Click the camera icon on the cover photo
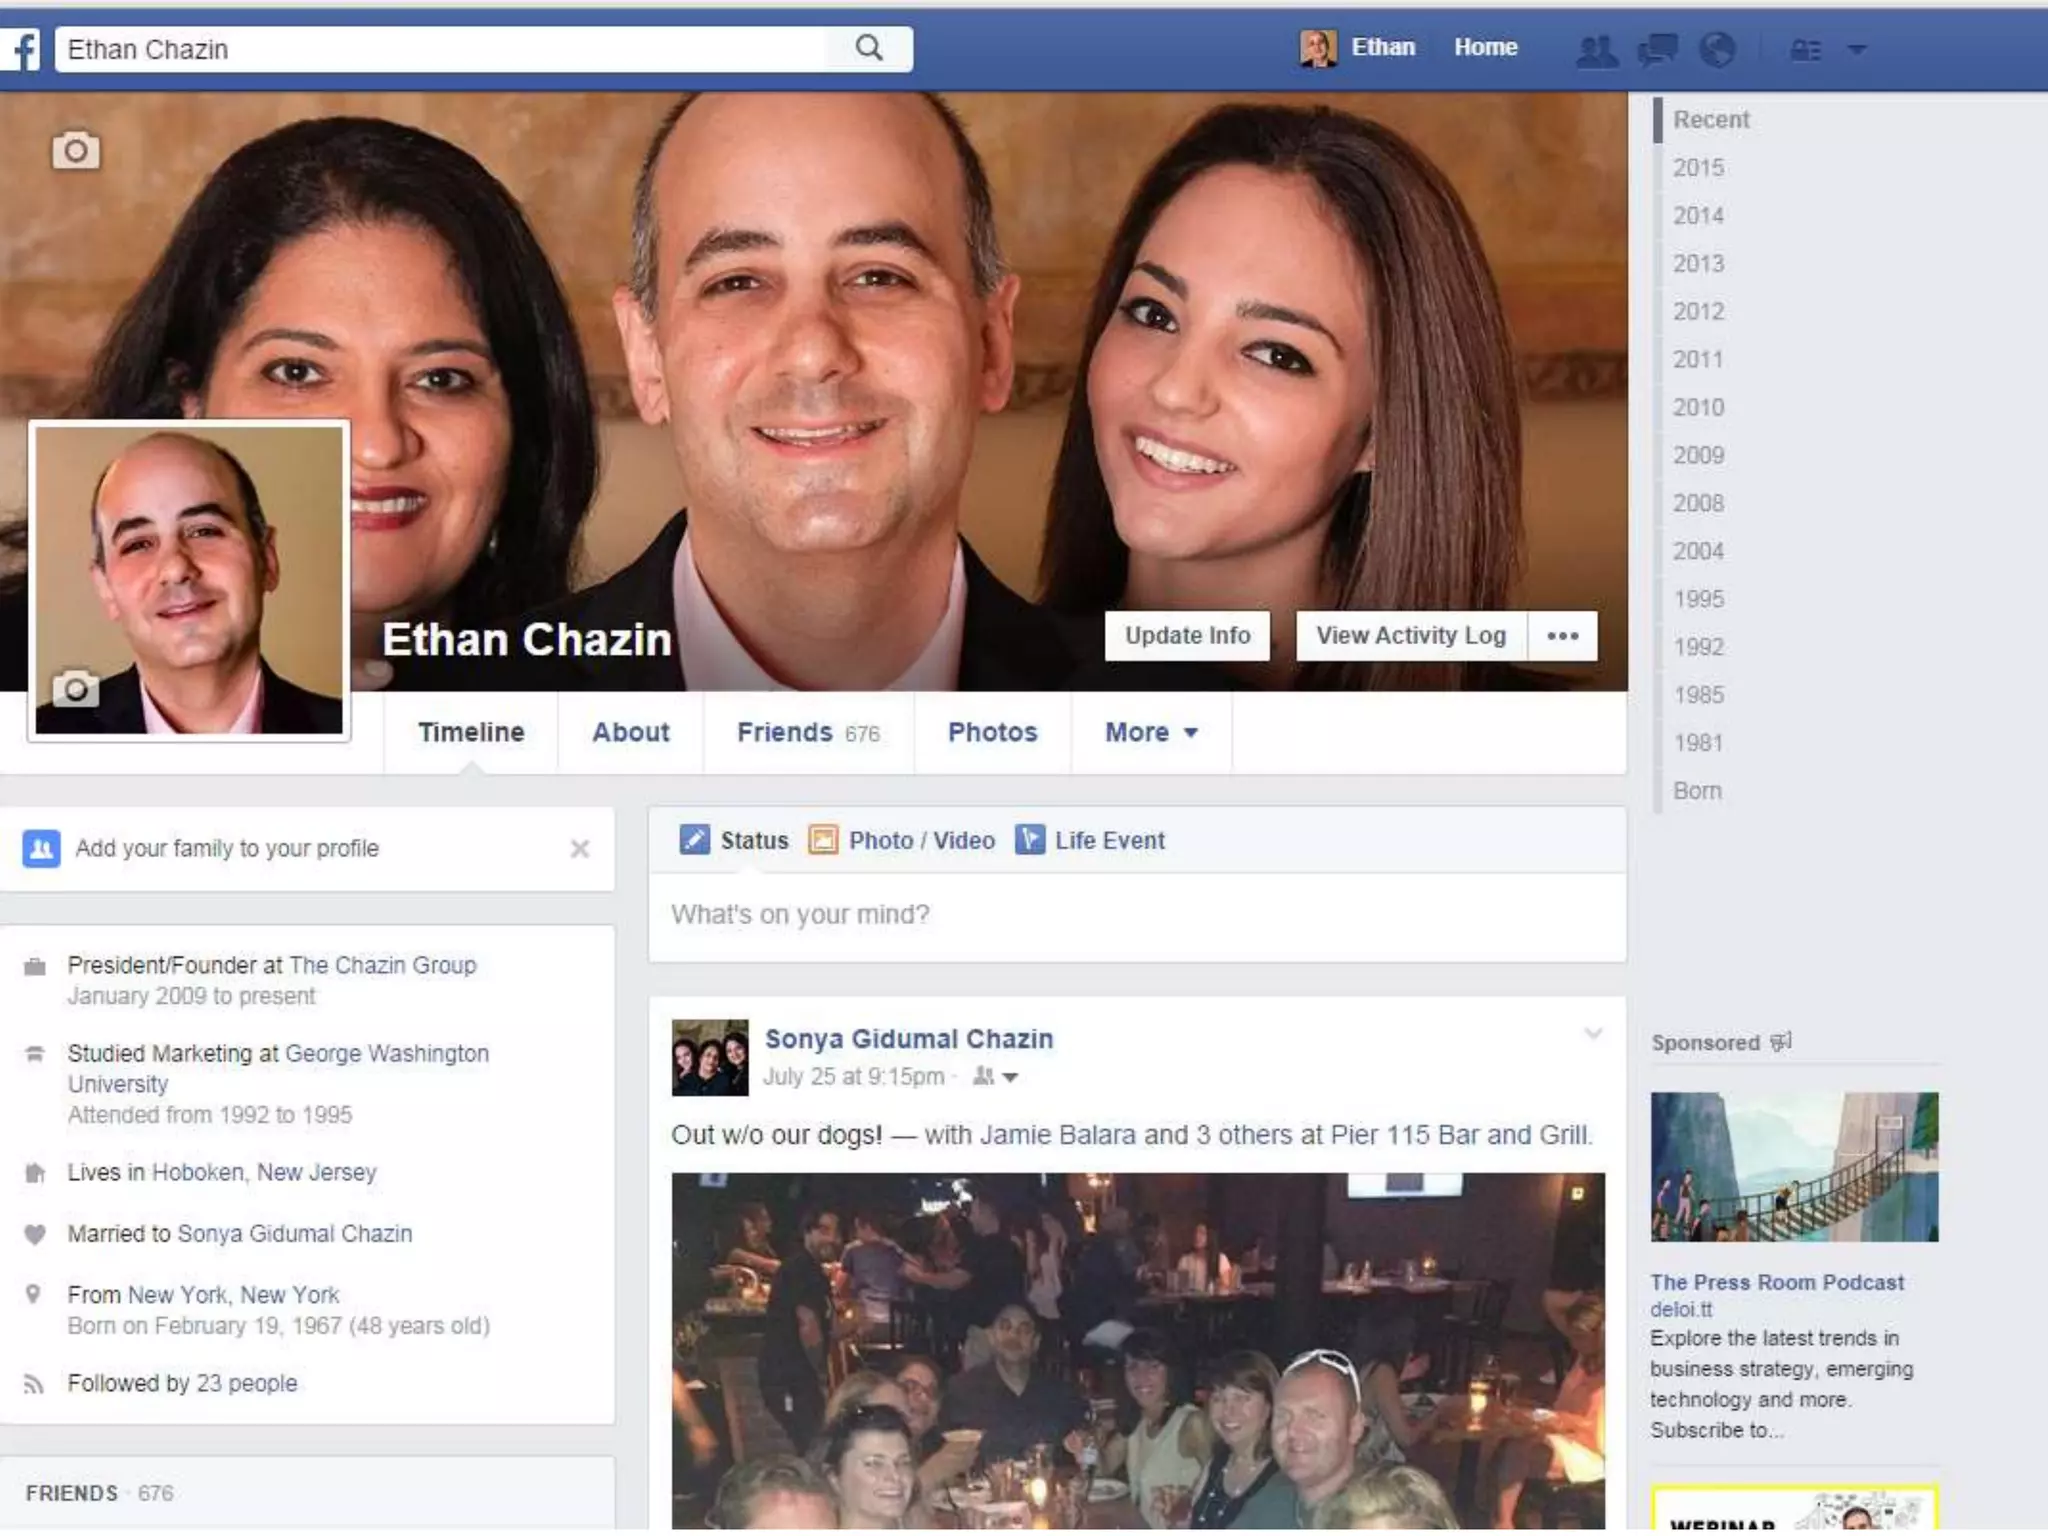Screen dimensions: 2048x1536 point(75,150)
